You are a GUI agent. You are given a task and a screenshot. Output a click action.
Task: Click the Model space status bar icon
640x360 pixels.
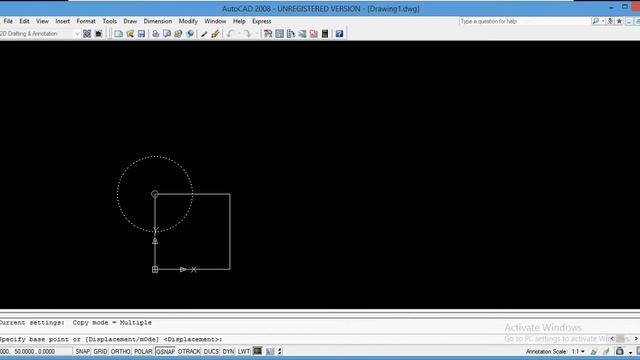coord(258,351)
